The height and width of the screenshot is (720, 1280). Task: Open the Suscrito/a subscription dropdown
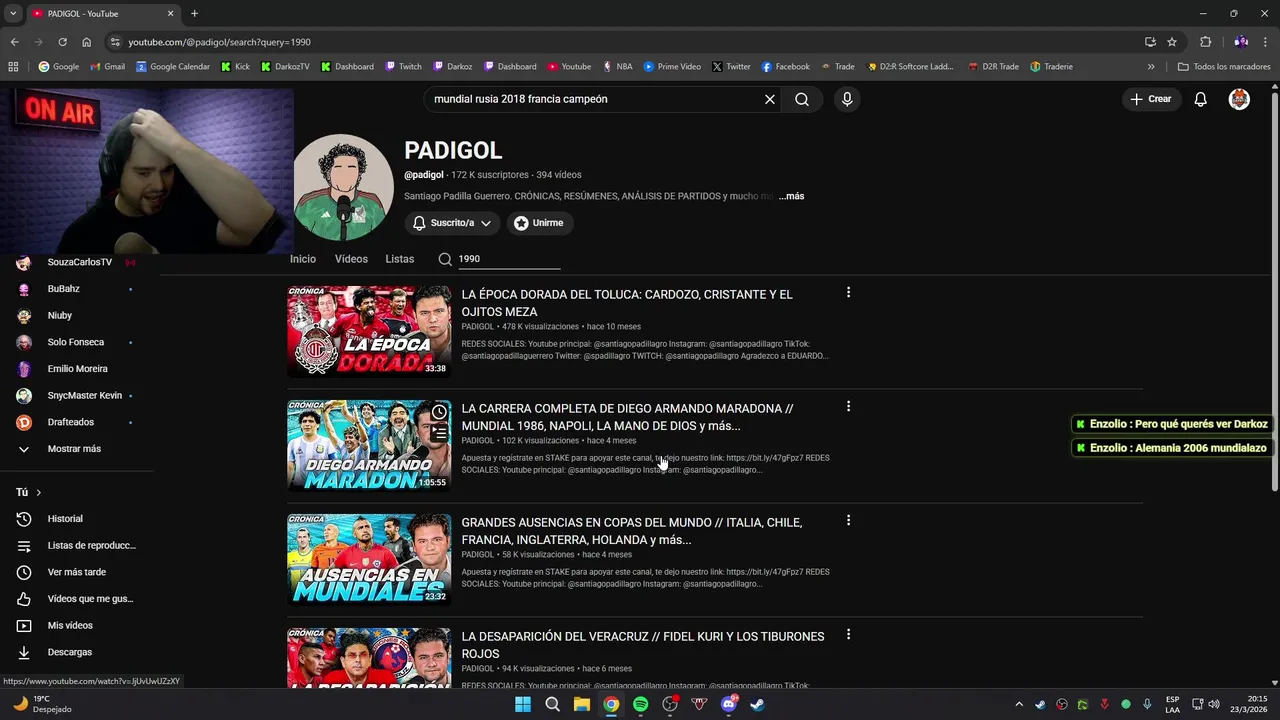click(x=452, y=223)
